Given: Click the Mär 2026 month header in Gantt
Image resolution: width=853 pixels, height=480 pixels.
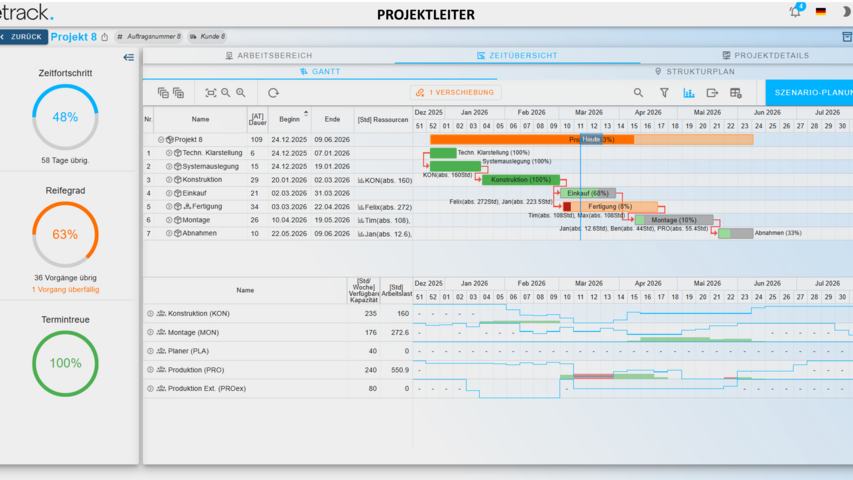Looking at the screenshot, I should point(589,112).
